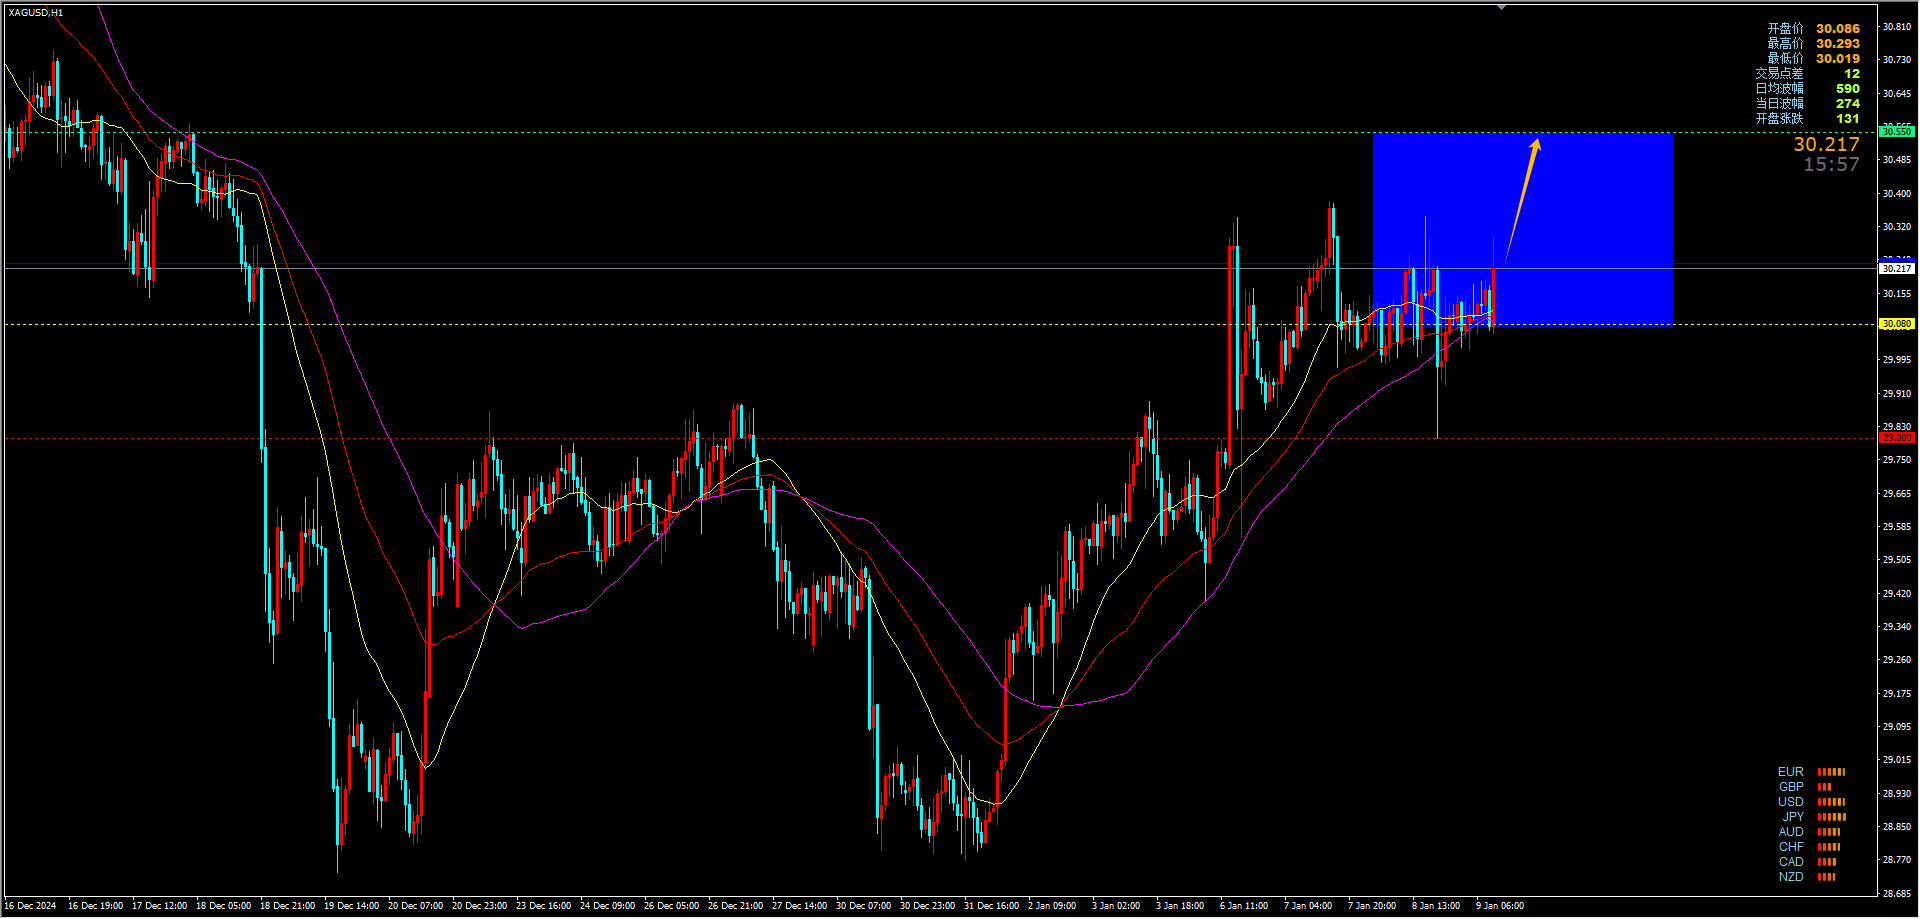1920x919 pixels.
Task: Click the 8 Jan 13:00 time axis label
Action: tap(1436, 906)
